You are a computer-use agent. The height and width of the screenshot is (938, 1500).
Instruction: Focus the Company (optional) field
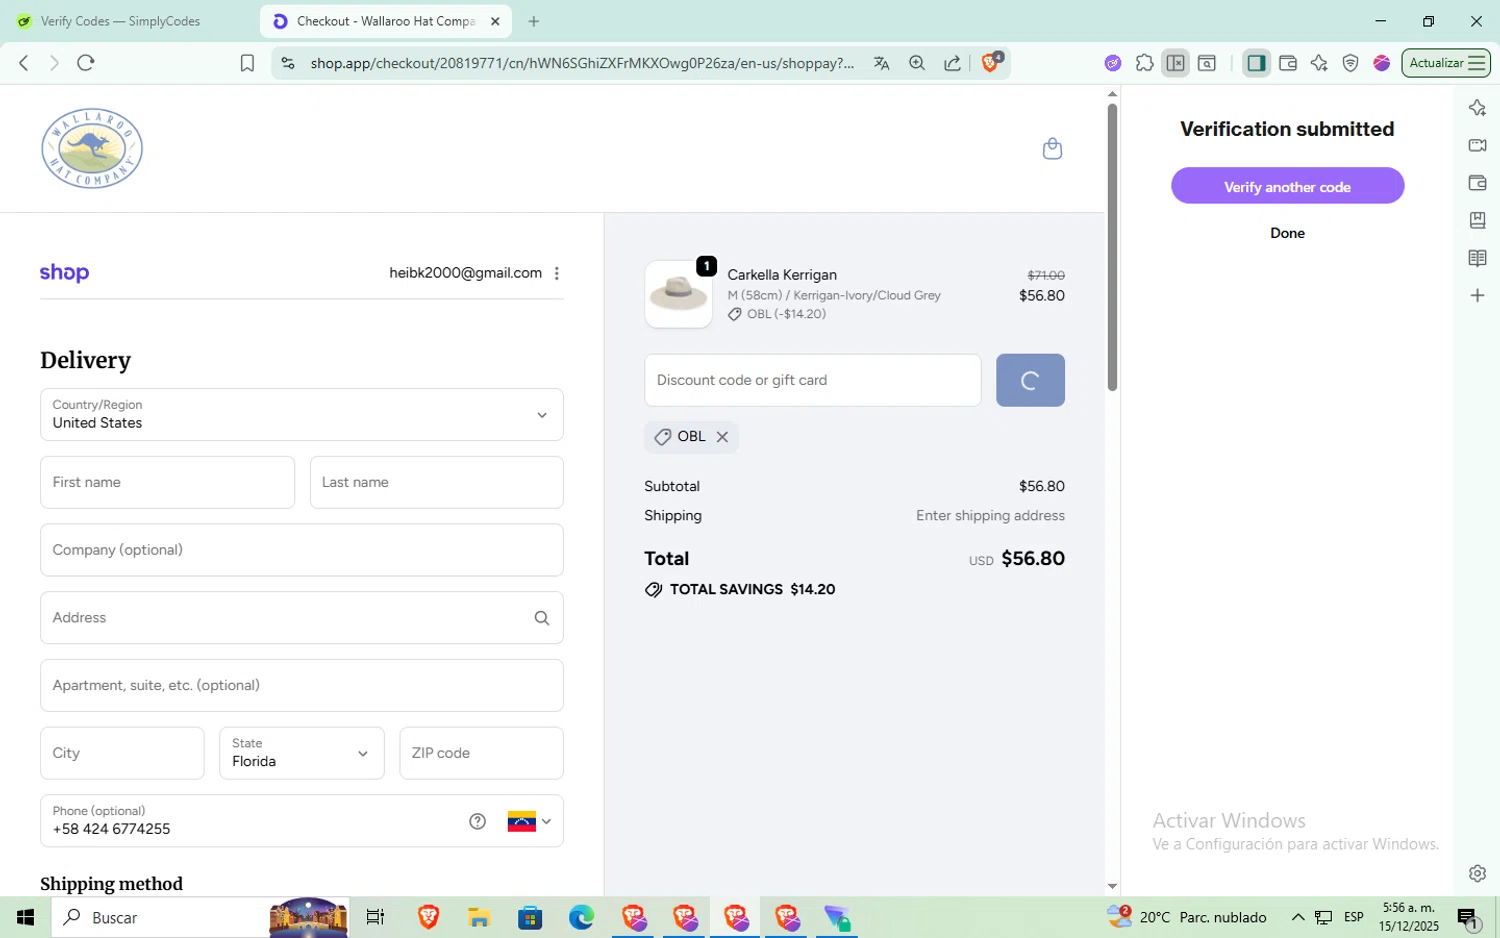click(x=301, y=550)
